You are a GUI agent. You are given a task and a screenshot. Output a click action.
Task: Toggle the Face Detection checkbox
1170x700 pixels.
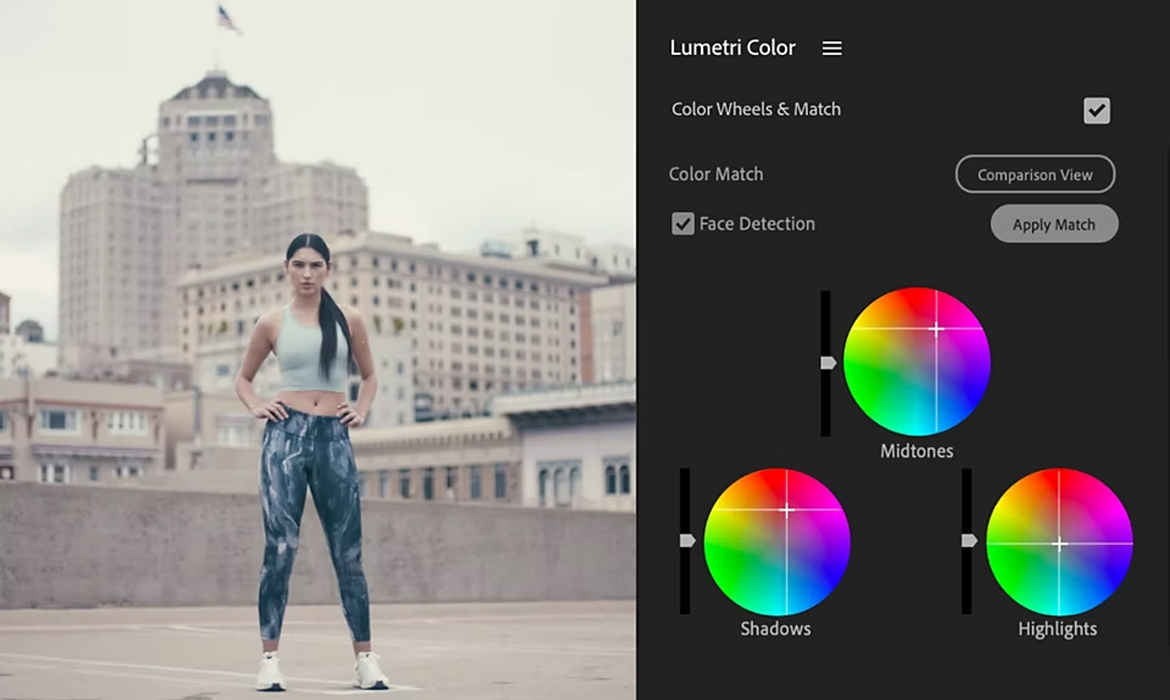(x=682, y=223)
